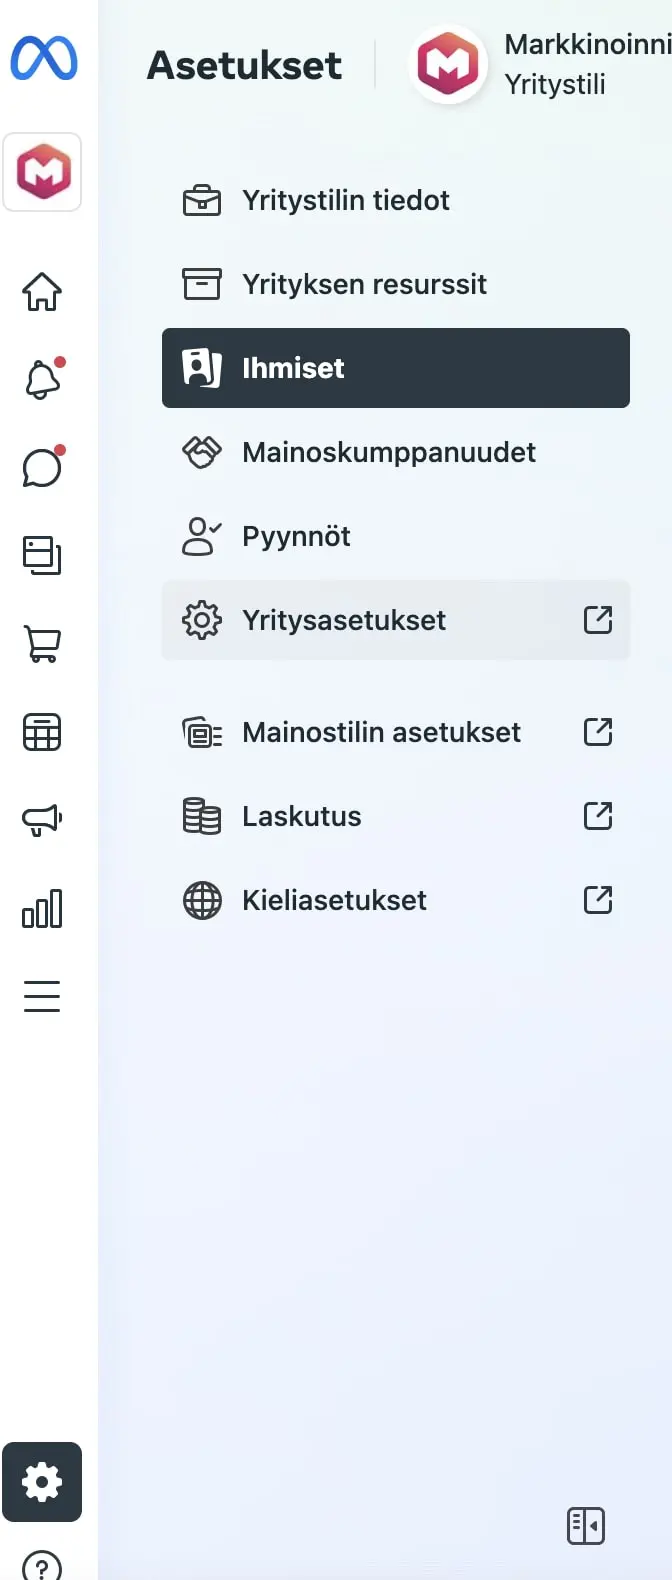672x1580 pixels.
Task: Open Mainoskumppanuudet section
Action: click(x=396, y=452)
